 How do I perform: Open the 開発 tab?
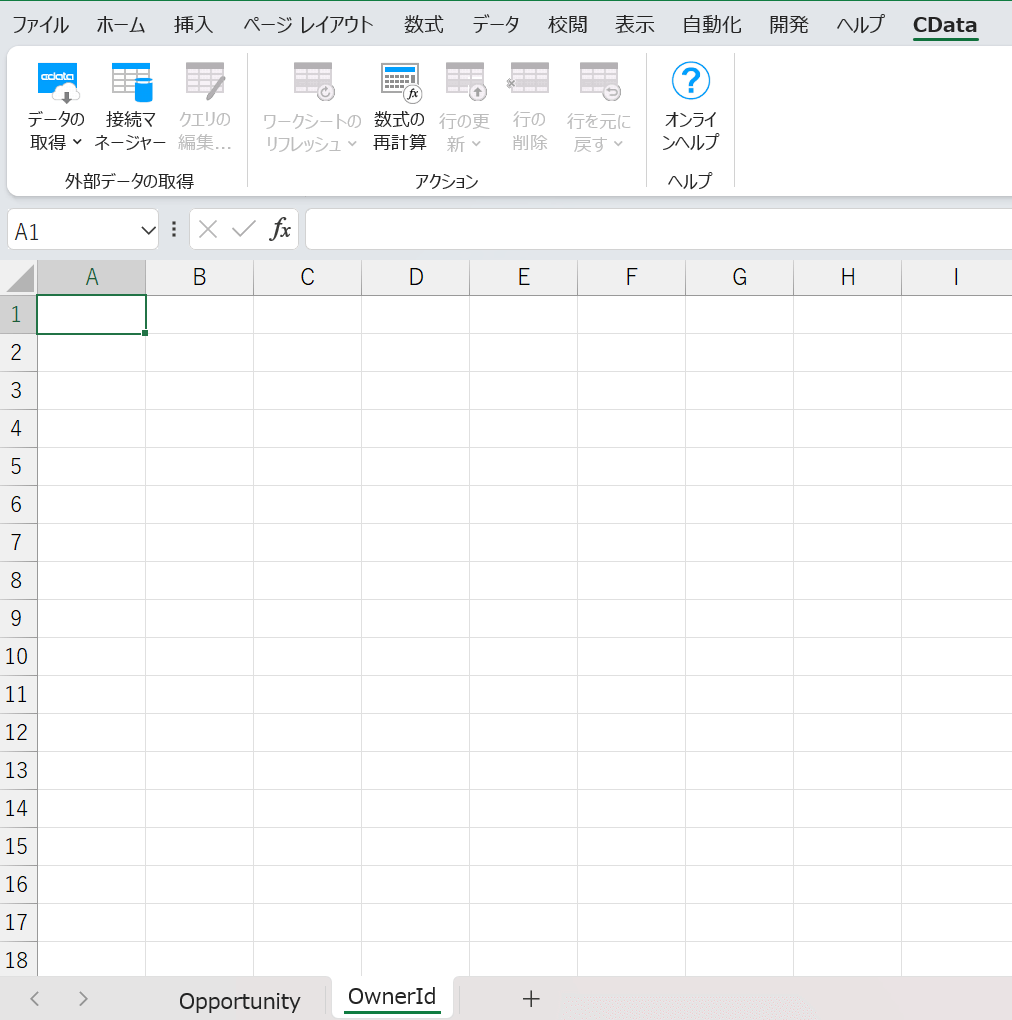point(788,25)
